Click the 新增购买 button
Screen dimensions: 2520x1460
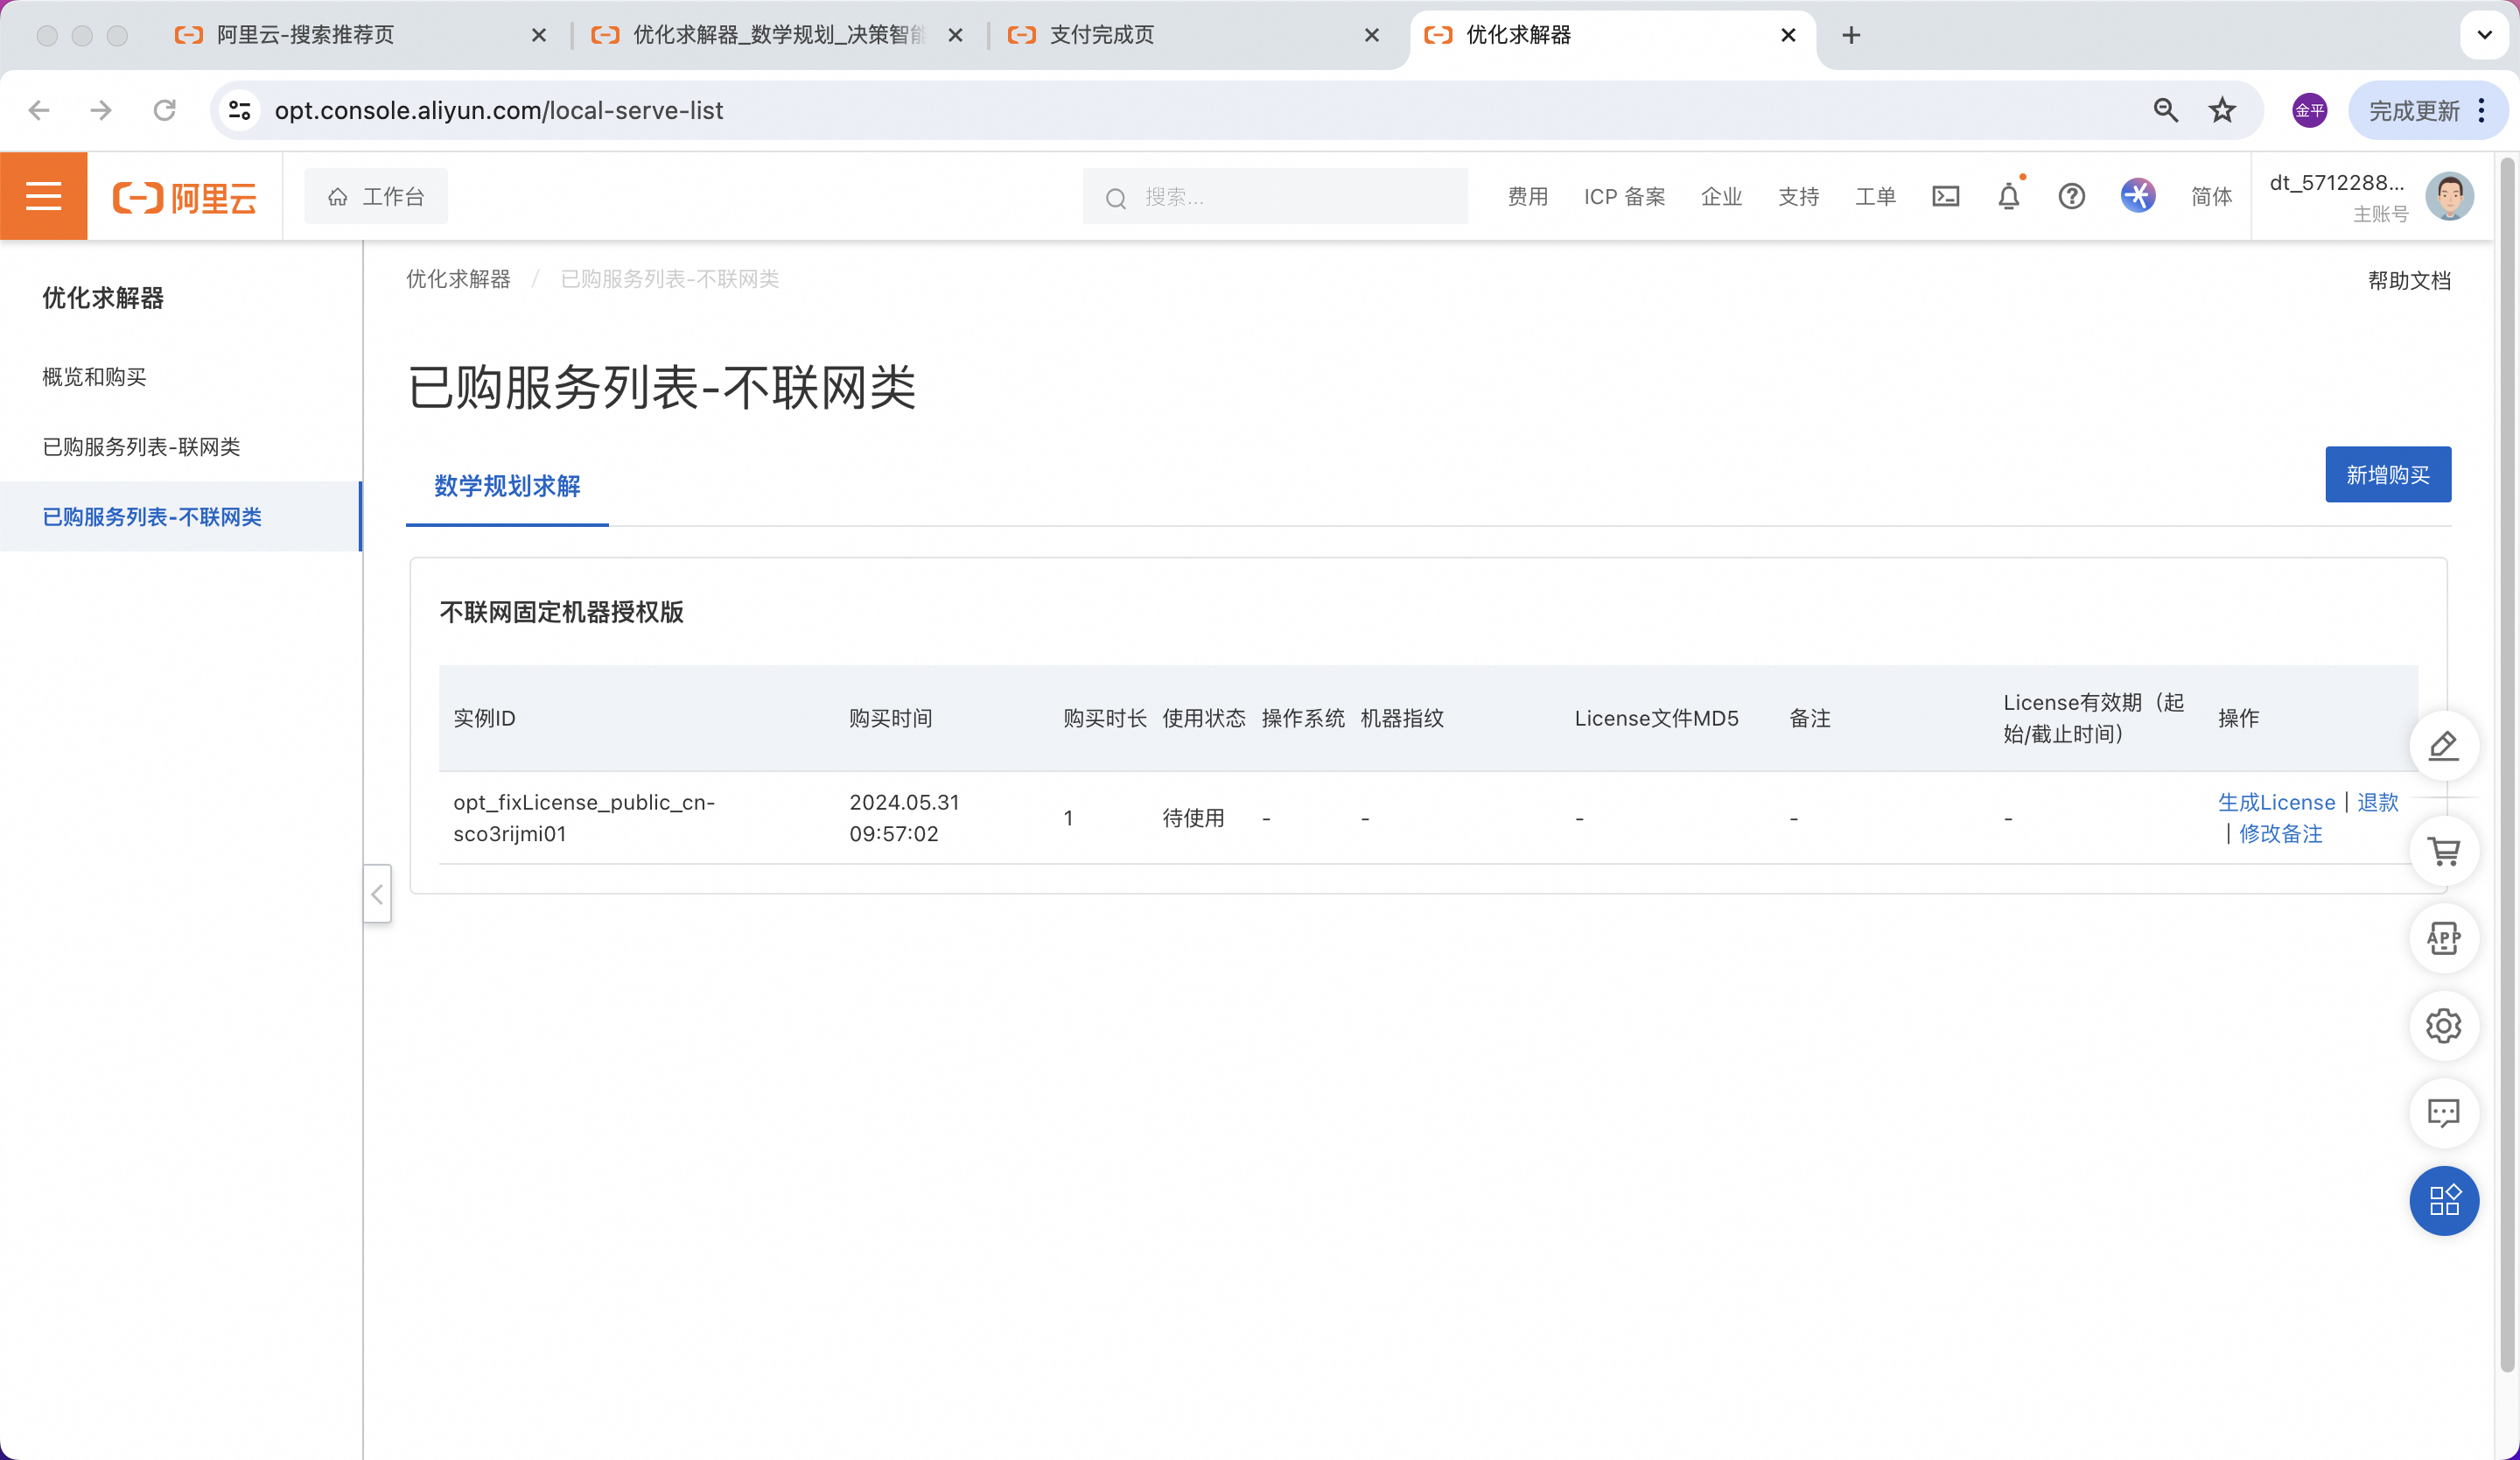pos(2387,475)
